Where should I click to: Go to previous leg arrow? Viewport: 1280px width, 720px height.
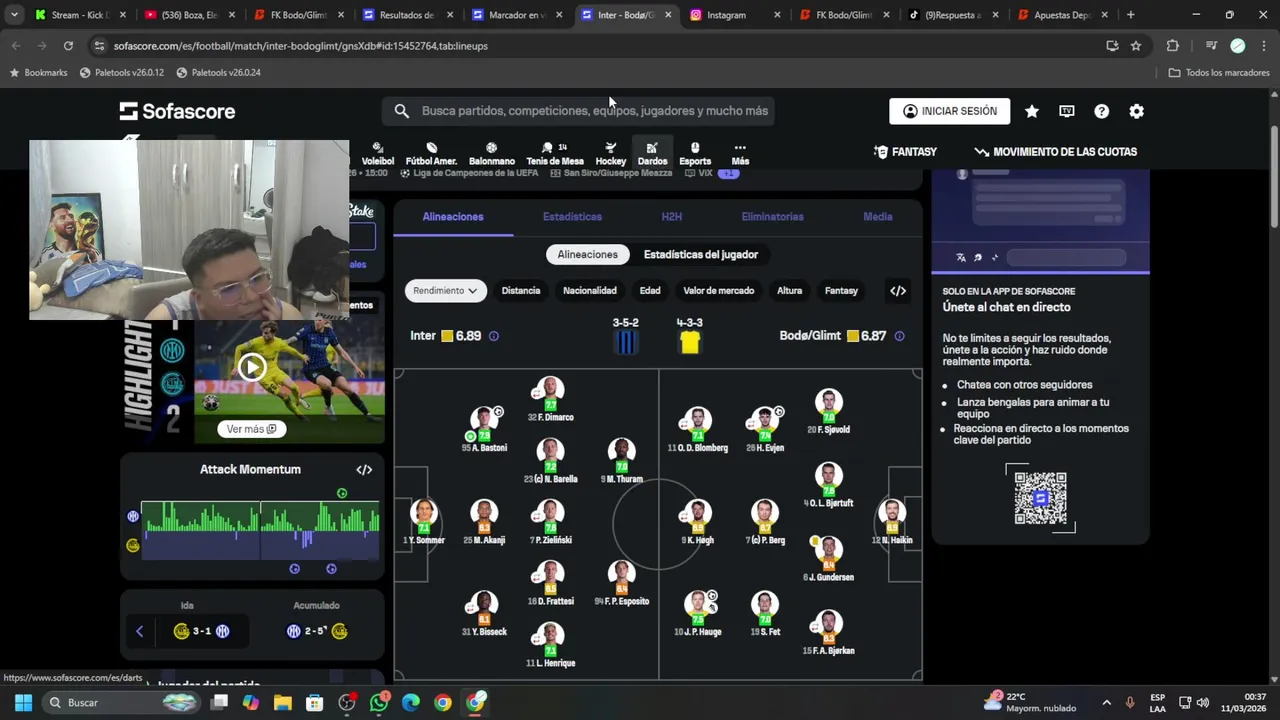tap(139, 631)
